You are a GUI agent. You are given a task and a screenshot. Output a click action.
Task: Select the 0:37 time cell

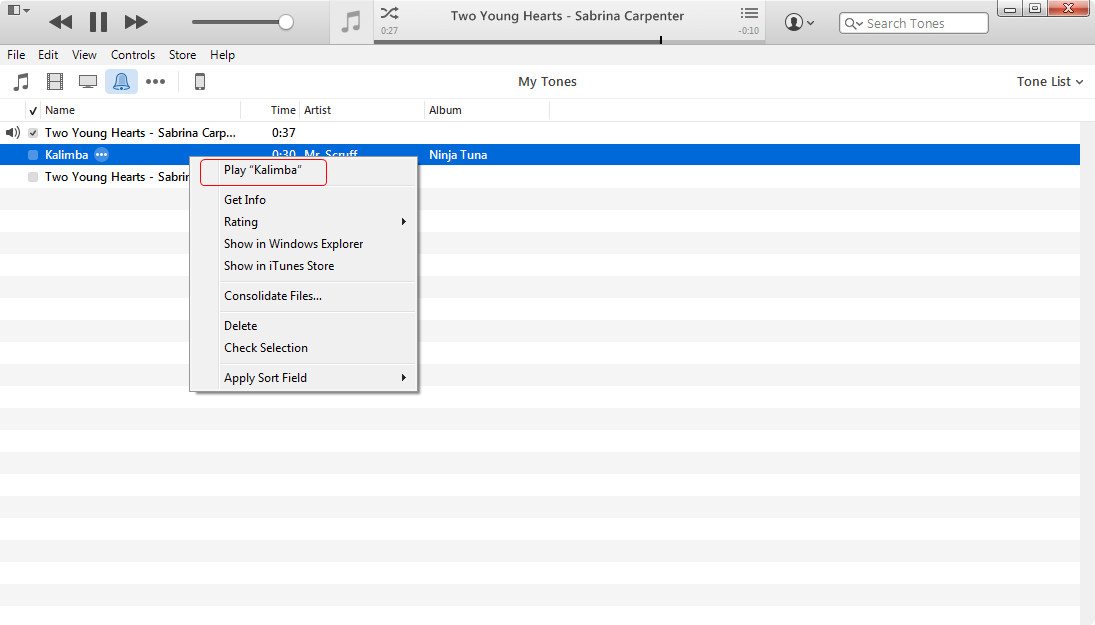(x=284, y=133)
